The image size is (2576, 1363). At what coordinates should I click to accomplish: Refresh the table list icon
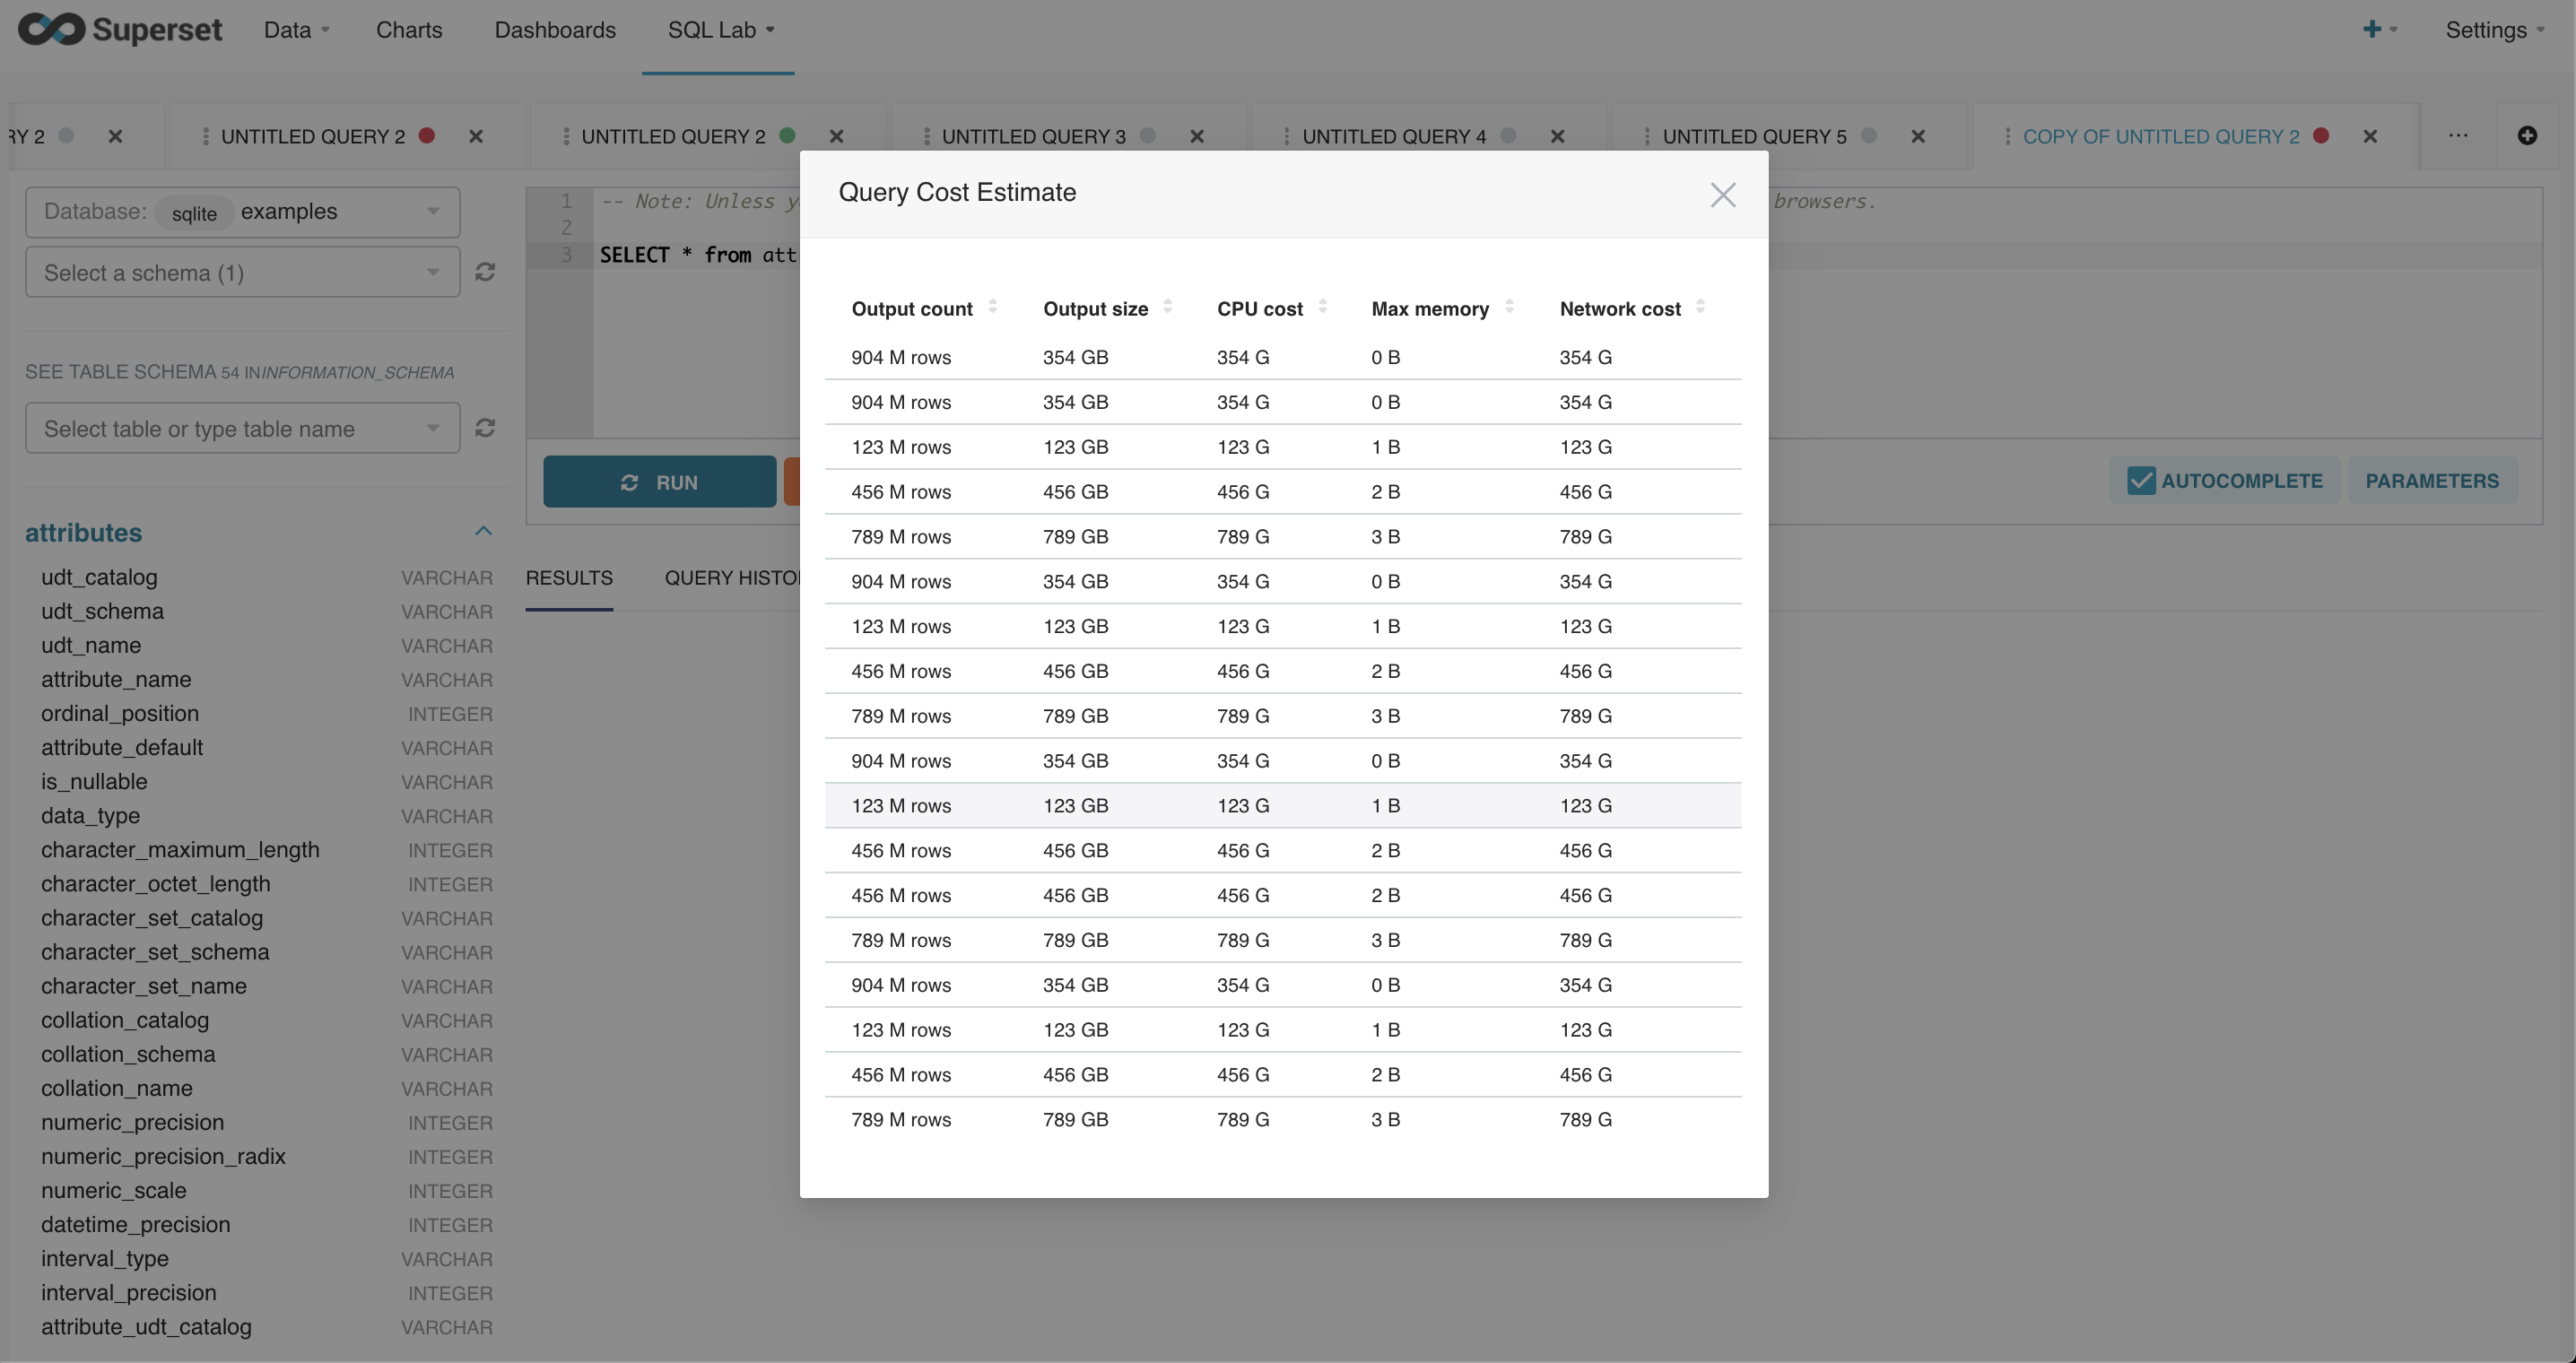click(x=485, y=428)
